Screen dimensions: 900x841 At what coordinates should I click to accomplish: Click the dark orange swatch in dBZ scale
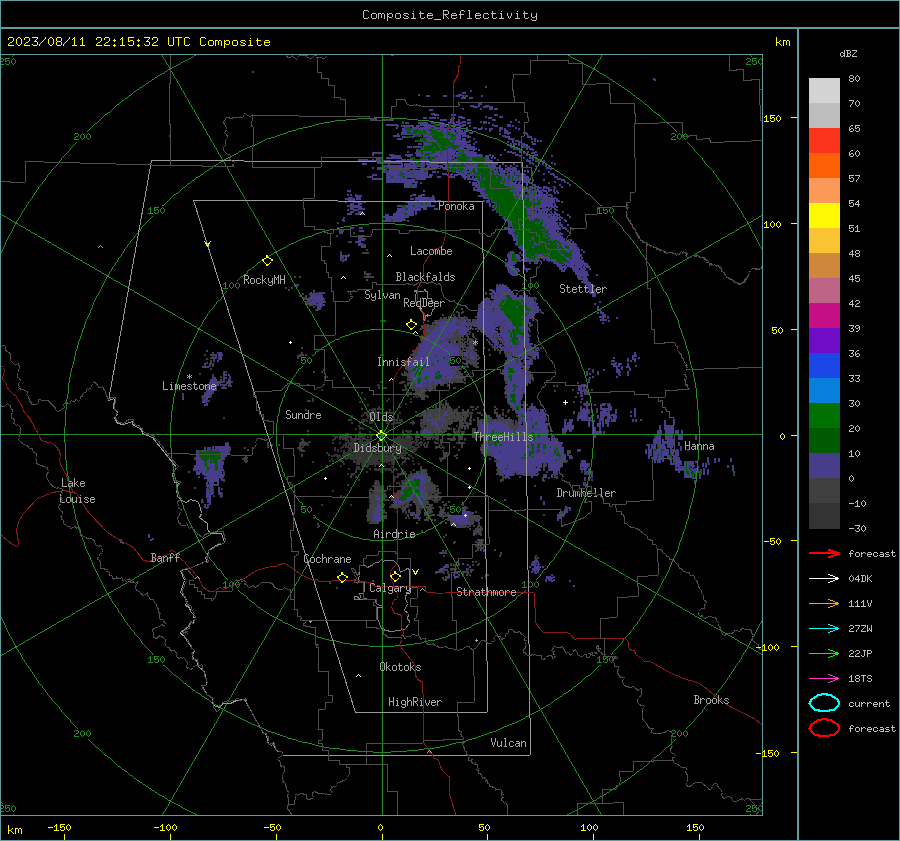tap(824, 165)
